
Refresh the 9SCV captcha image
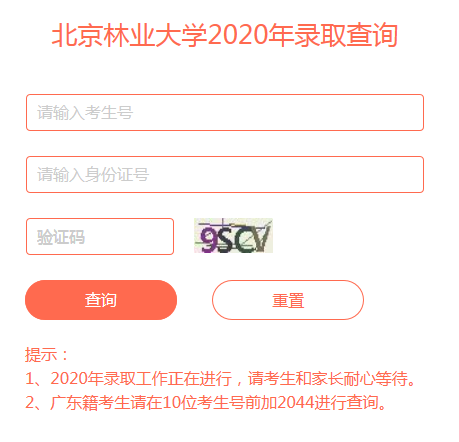[233, 236]
